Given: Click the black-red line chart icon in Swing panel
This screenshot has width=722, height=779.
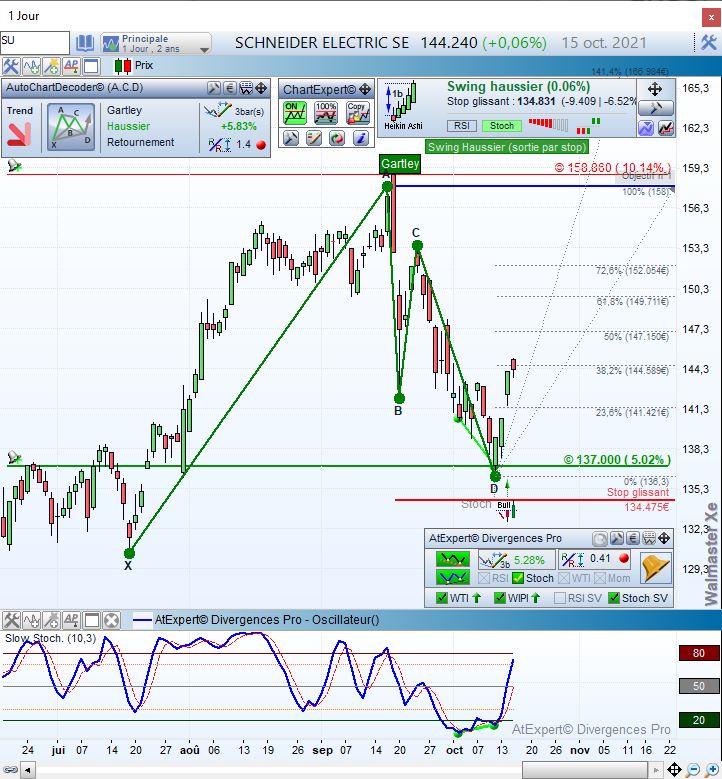Looking at the screenshot, I should tap(666, 128).
